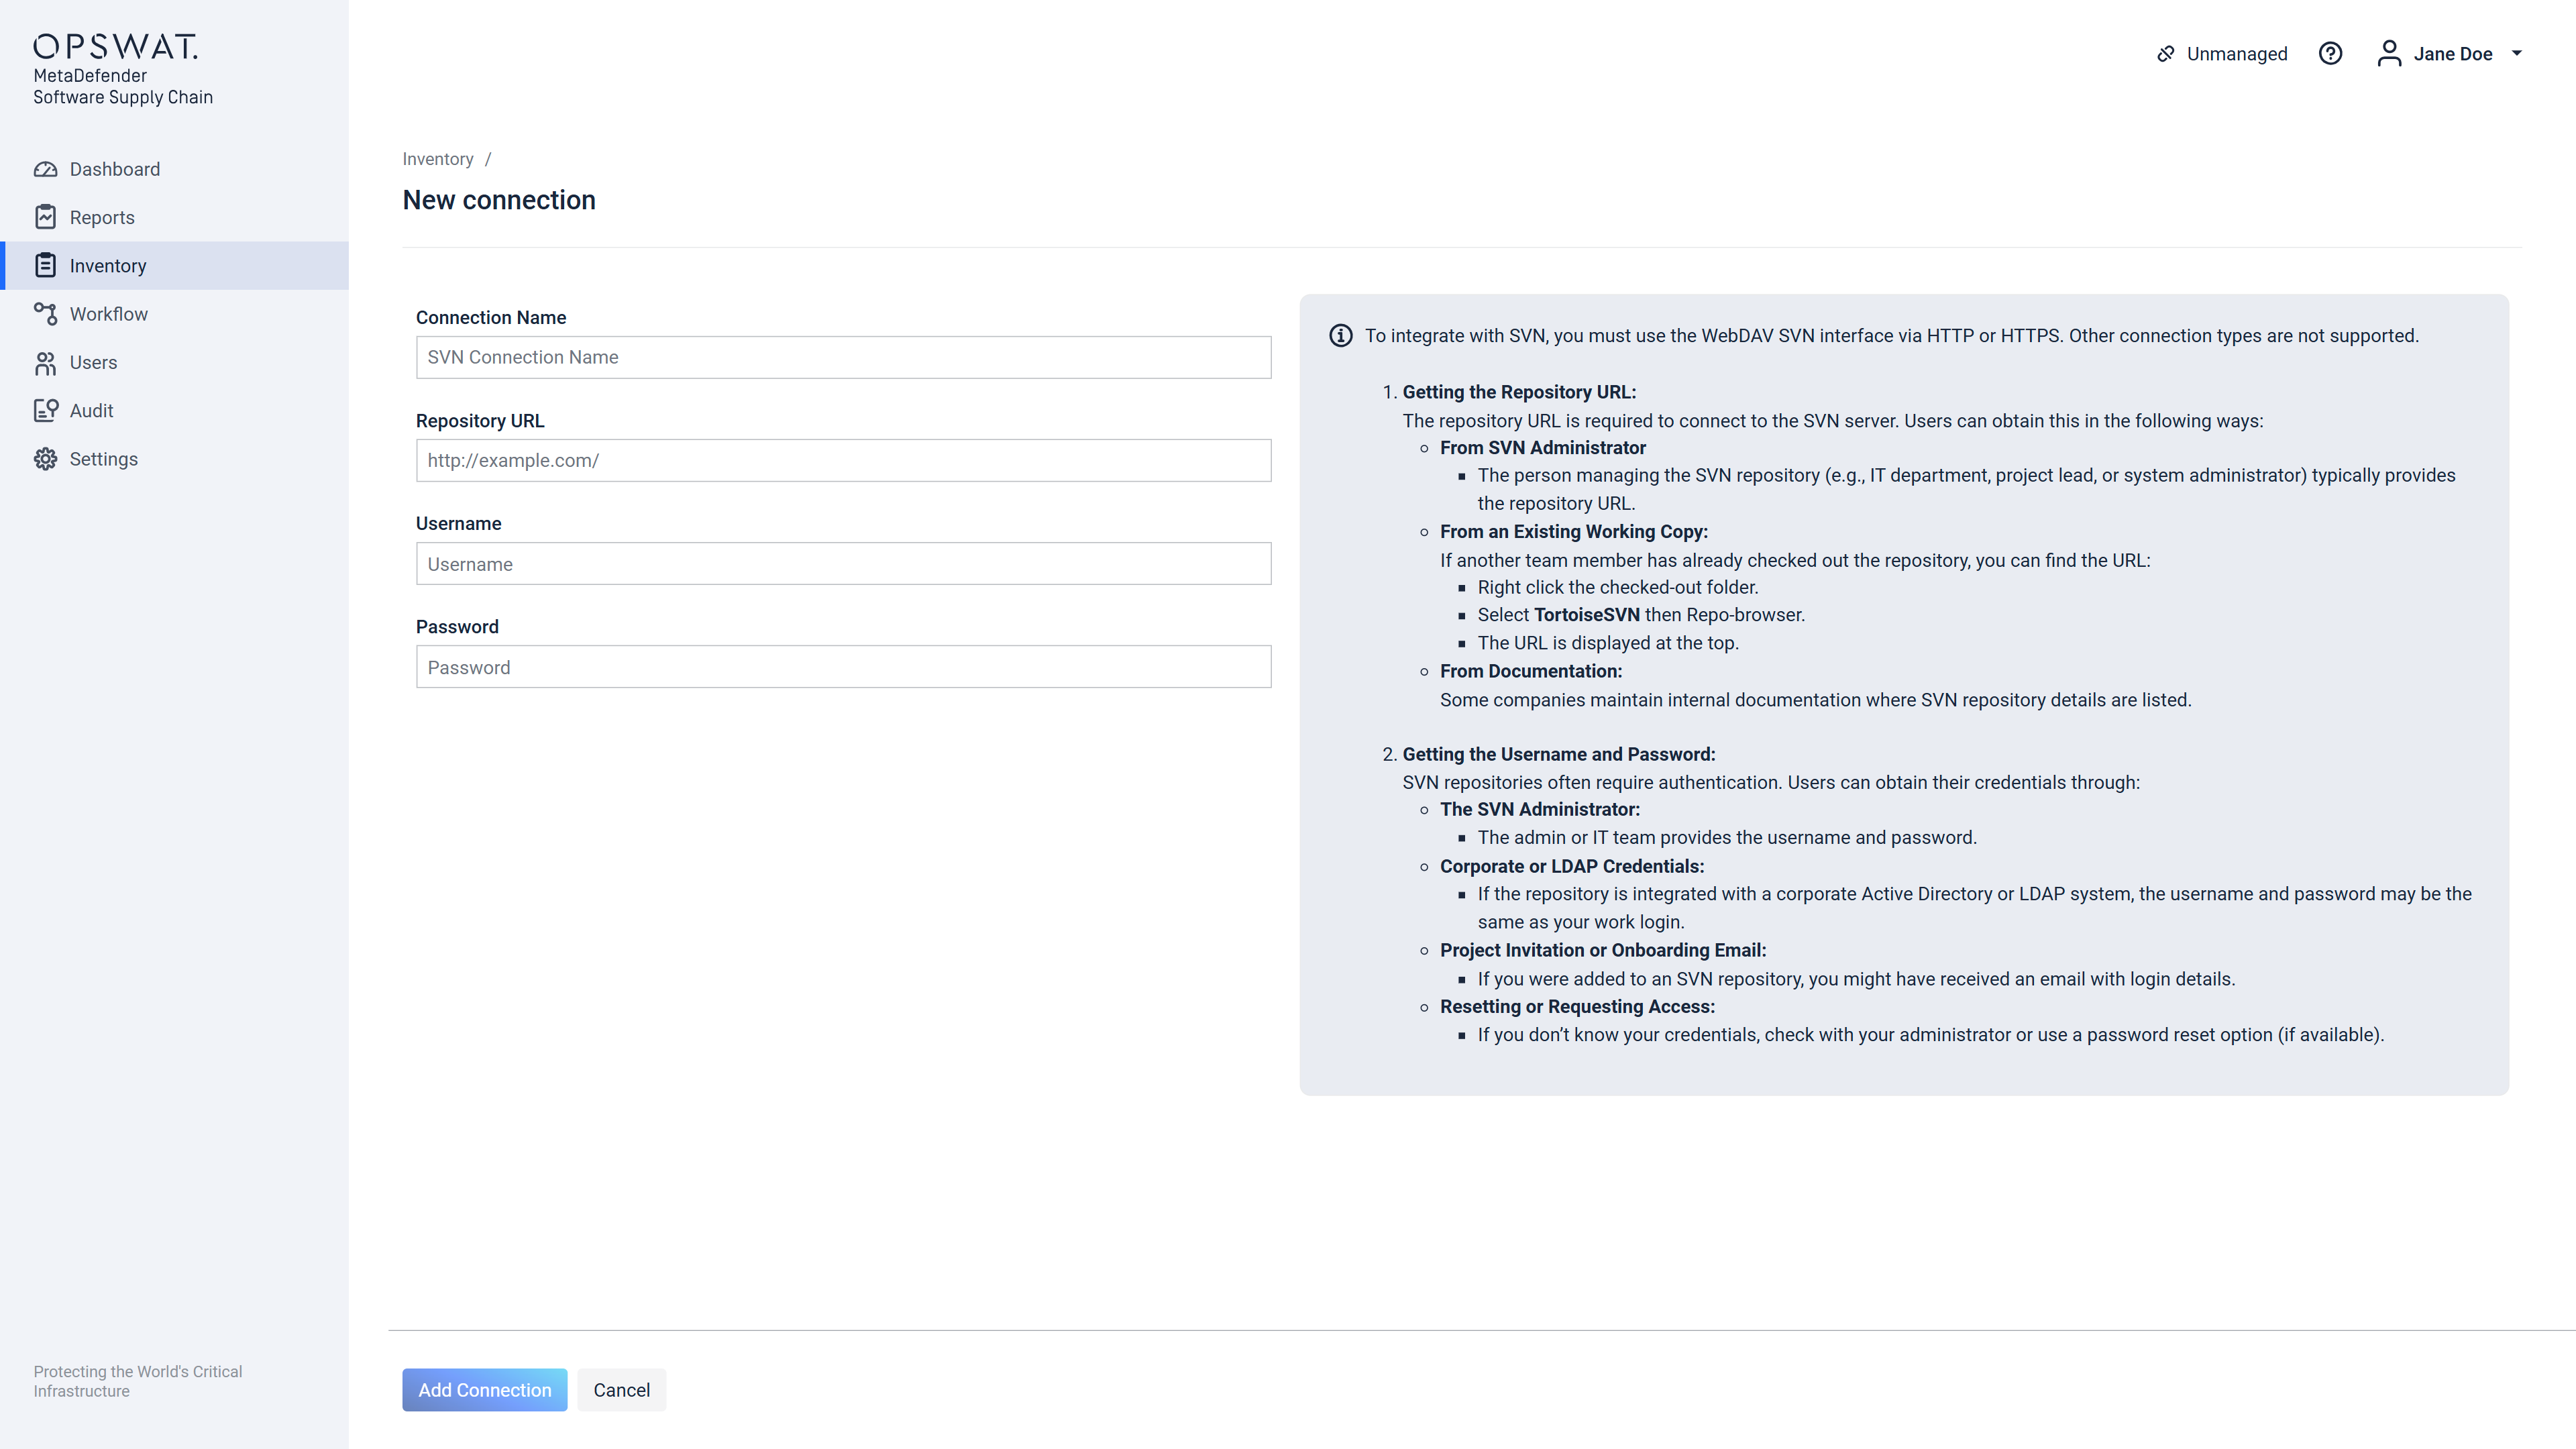
Task: Click the Unmanaged link status icon
Action: tap(2166, 54)
